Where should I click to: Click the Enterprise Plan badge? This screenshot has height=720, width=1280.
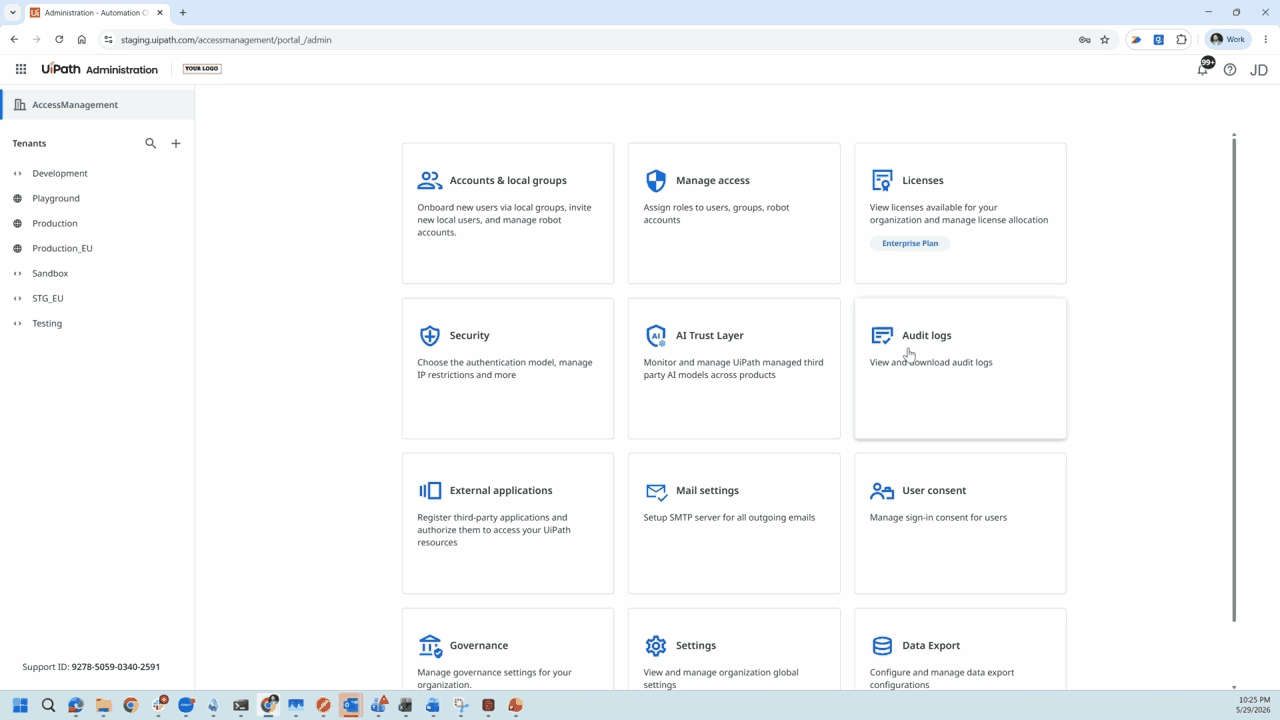[910, 243]
